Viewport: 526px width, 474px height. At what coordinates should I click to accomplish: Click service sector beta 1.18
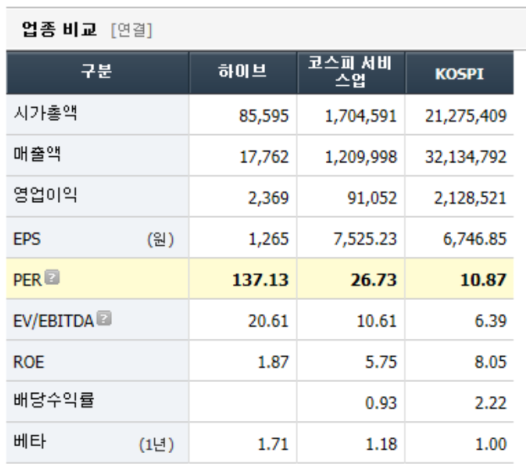point(381,445)
